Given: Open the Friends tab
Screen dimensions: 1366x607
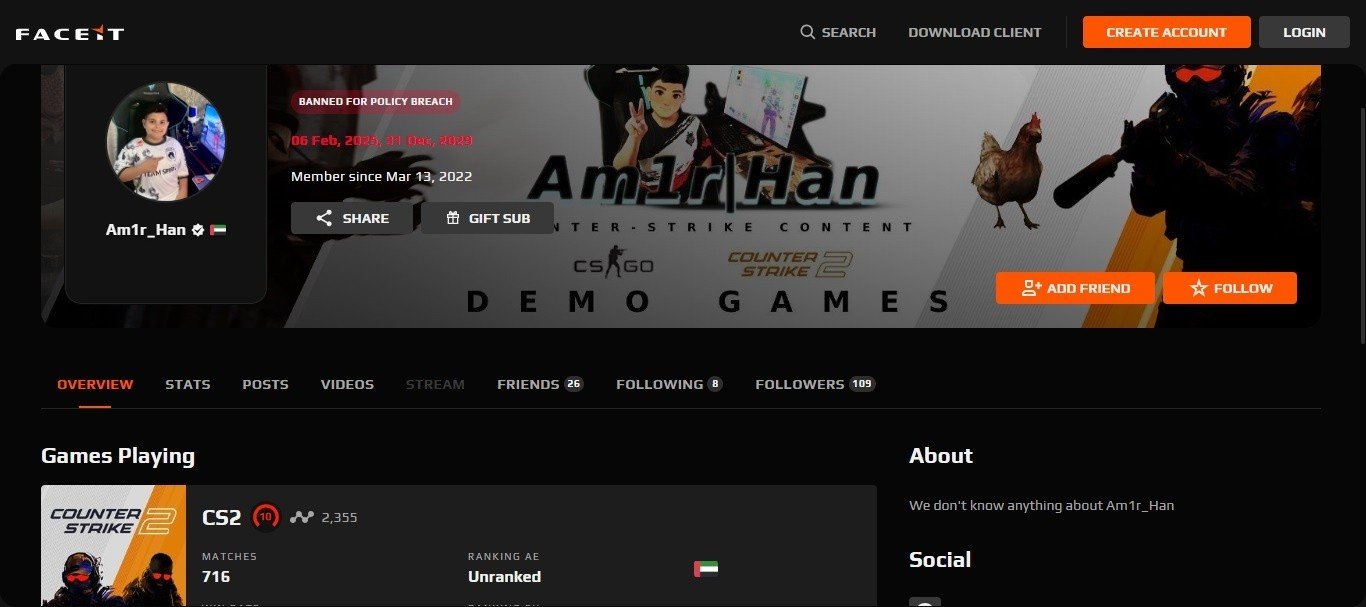Looking at the screenshot, I should pyautogui.click(x=540, y=384).
